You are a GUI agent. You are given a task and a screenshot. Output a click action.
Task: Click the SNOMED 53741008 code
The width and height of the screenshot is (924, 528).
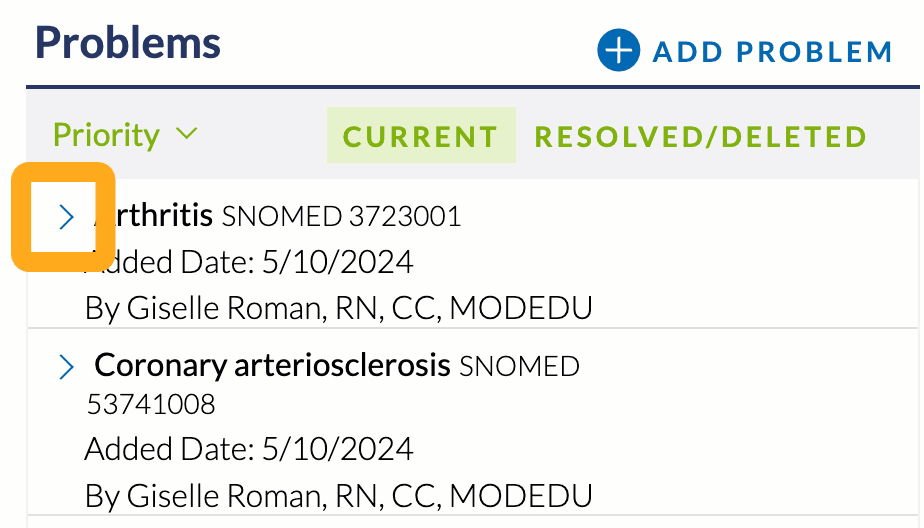[x=333, y=385]
